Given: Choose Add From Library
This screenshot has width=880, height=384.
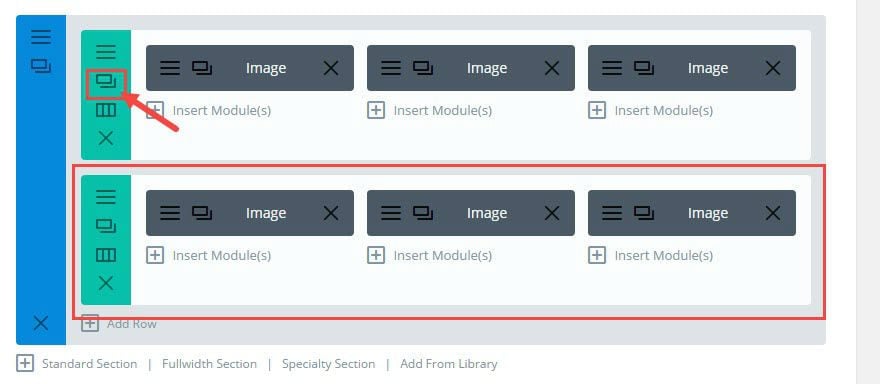Looking at the screenshot, I should click(448, 364).
